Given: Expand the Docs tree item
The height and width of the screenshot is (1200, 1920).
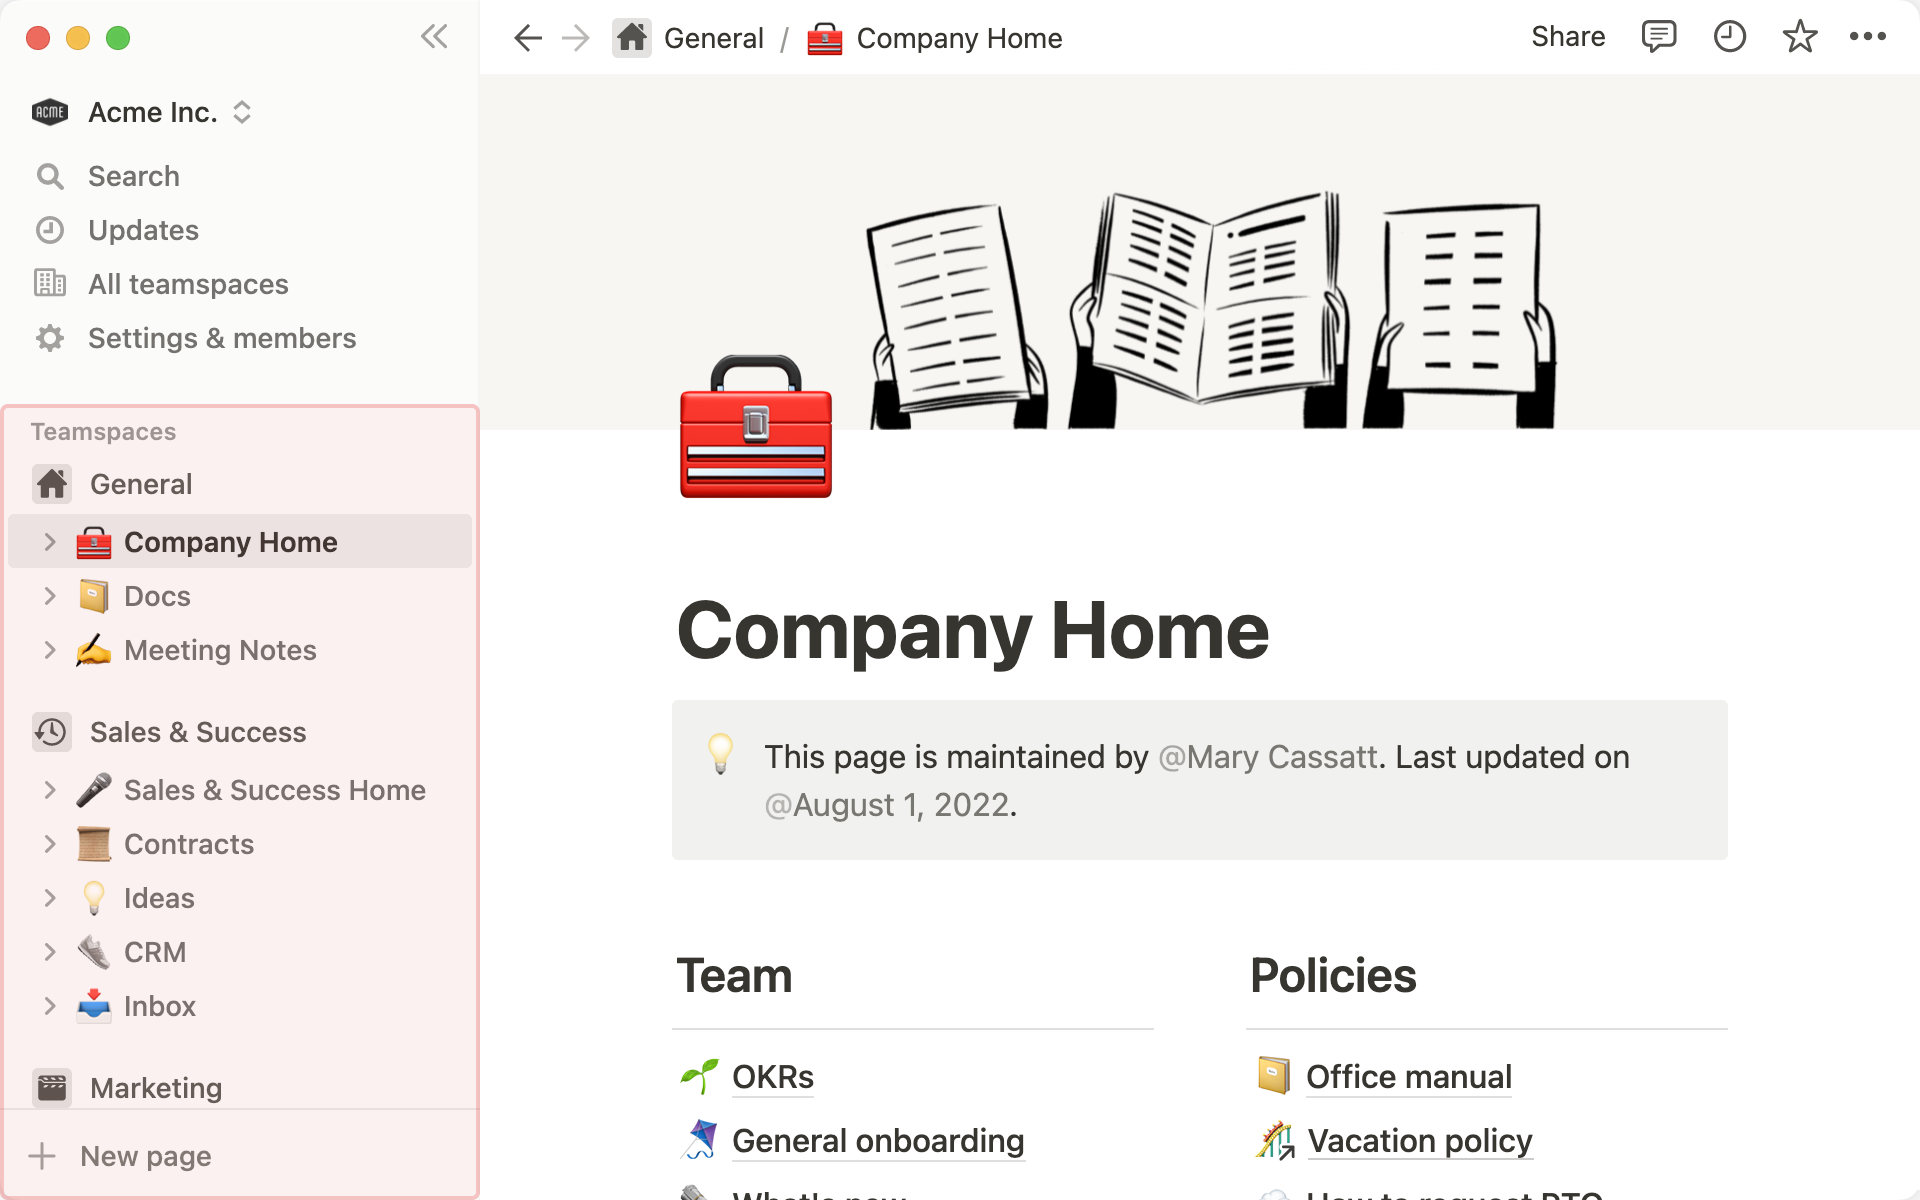Looking at the screenshot, I should (50, 596).
